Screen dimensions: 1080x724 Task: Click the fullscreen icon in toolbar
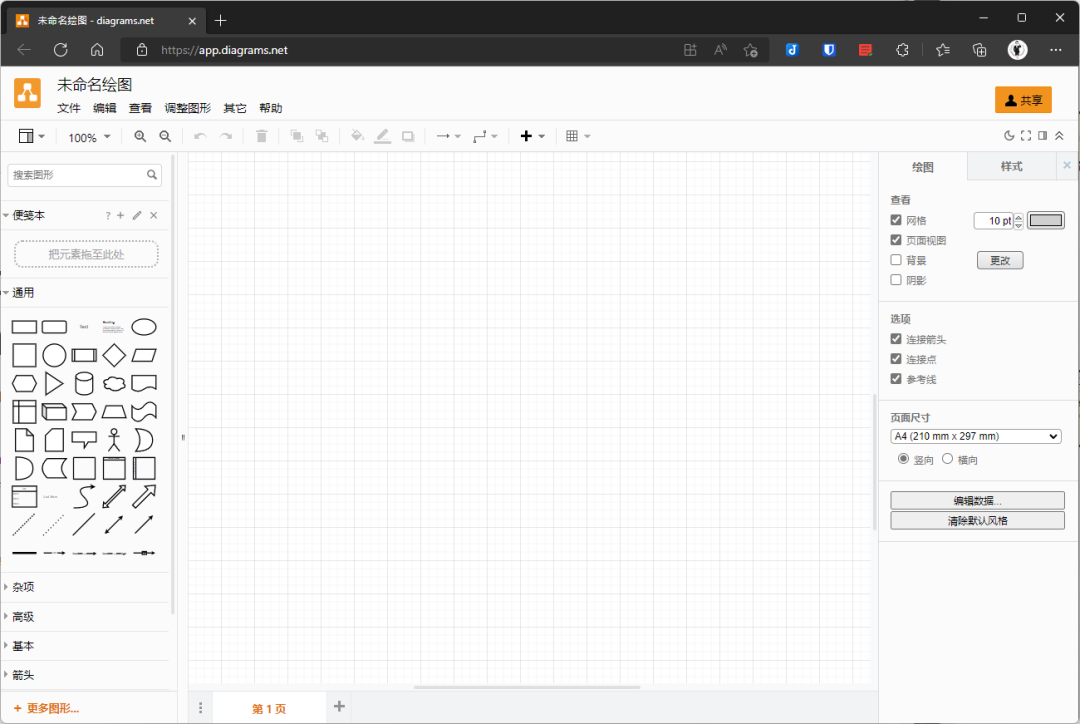pos(1026,136)
